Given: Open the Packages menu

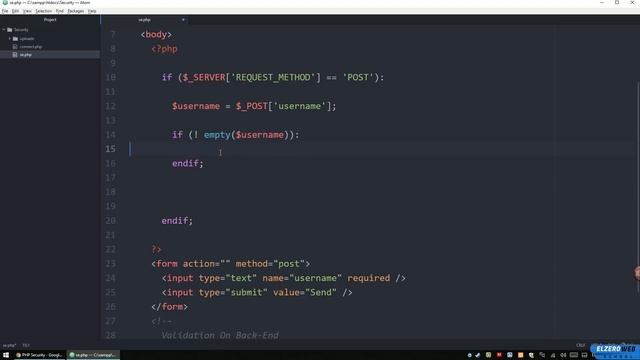Looking at the screenshot, I should coord(76,11).
